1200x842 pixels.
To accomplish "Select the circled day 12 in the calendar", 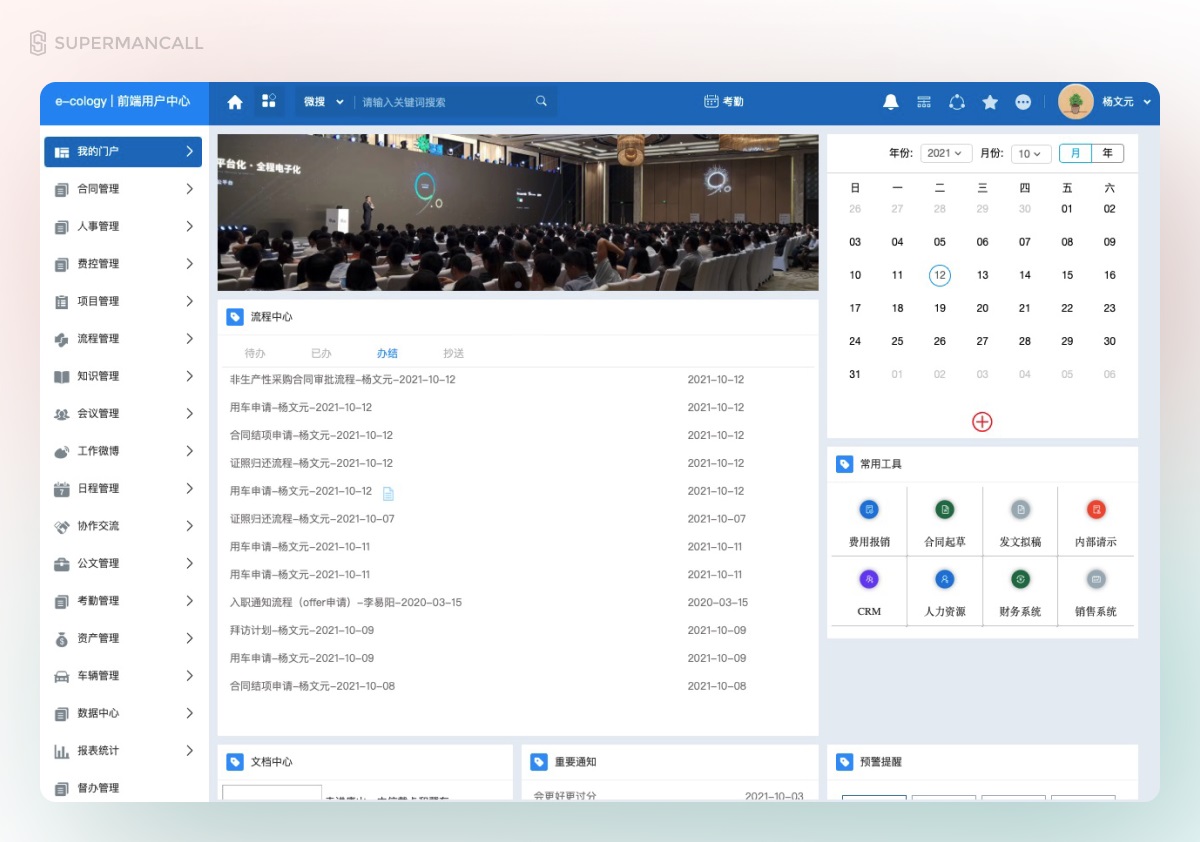I will pos(939,275).
